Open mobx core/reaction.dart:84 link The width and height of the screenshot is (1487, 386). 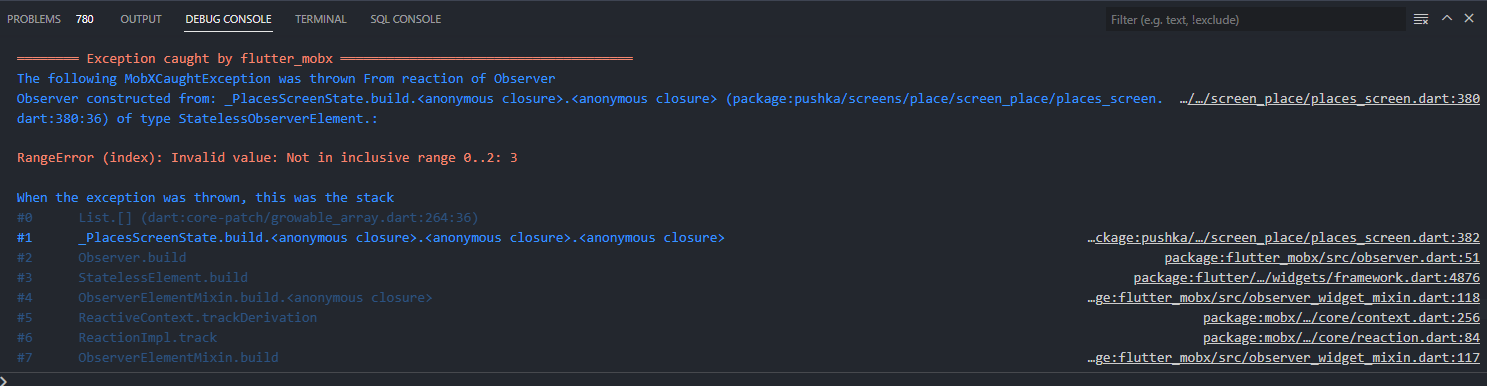point(1341,338)
